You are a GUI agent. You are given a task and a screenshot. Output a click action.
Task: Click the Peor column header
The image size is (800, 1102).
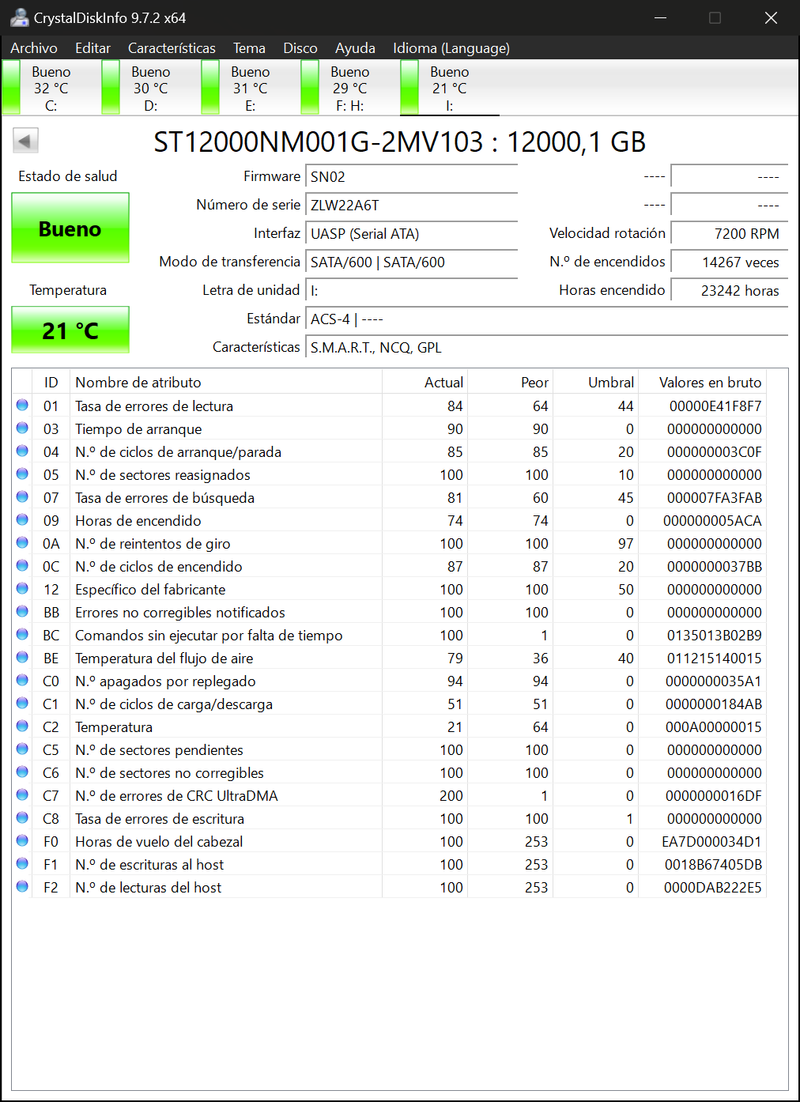[x=510, y=382]
